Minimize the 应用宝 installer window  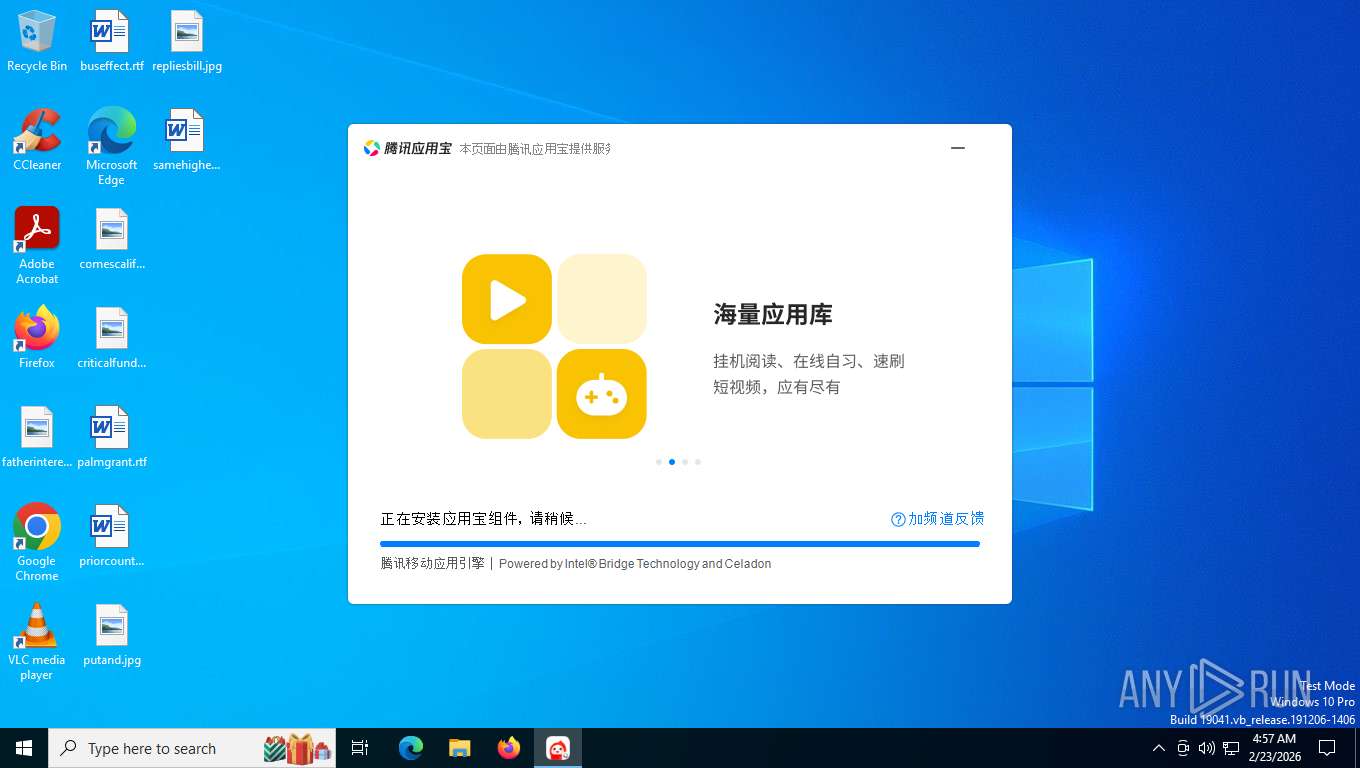(958, 148)
